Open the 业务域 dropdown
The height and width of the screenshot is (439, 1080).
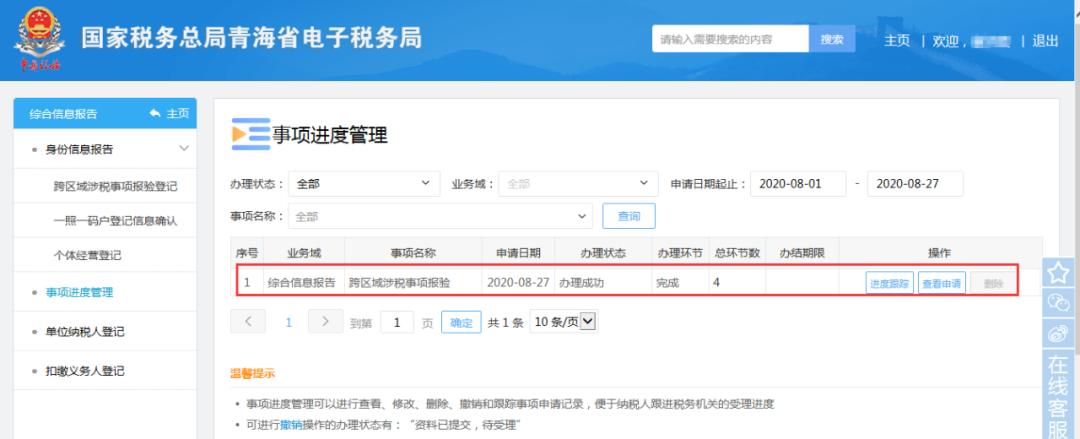[x=579, y=184]
